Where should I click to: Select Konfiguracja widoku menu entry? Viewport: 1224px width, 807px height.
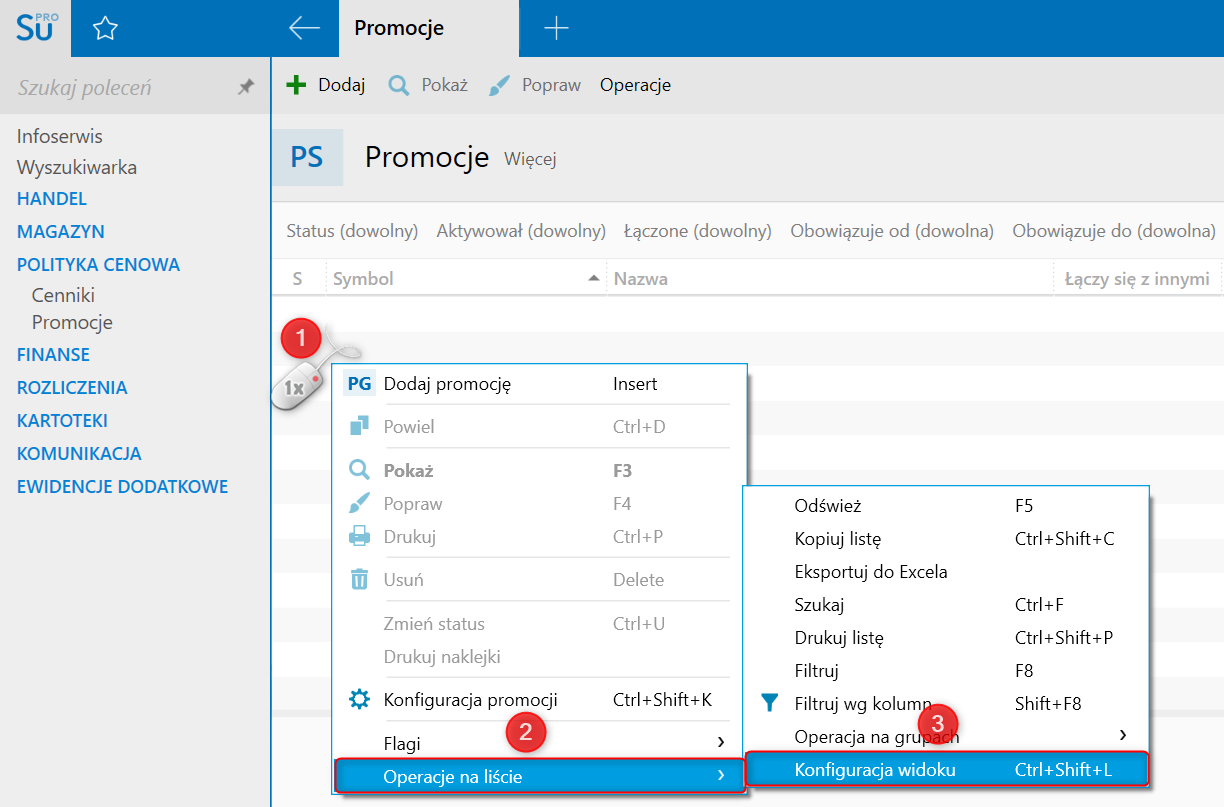[x=875, y=770]
